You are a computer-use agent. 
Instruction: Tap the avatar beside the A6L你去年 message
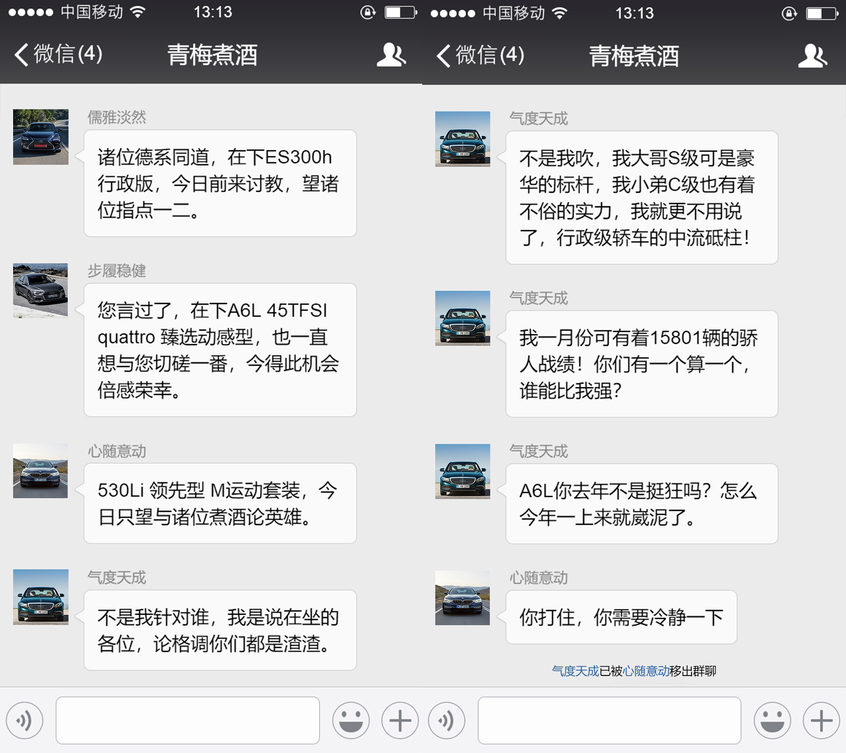click(x=462, y=471)
